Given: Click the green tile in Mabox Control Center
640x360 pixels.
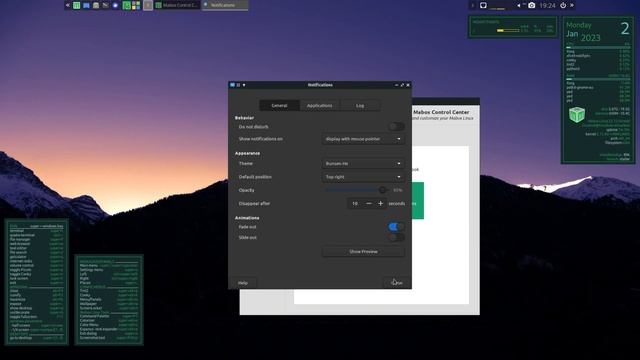Looking at the screenshot, I should pyautogui.click(x=418, y=200).
